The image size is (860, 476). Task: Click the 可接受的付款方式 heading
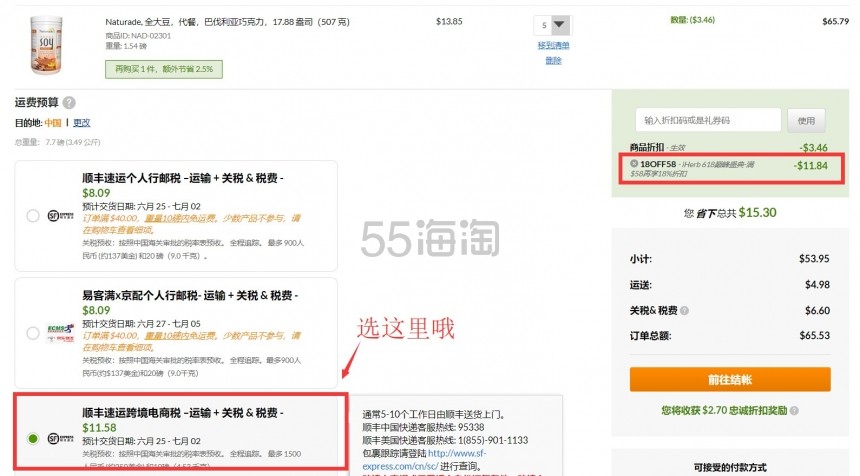pos(730,467)
